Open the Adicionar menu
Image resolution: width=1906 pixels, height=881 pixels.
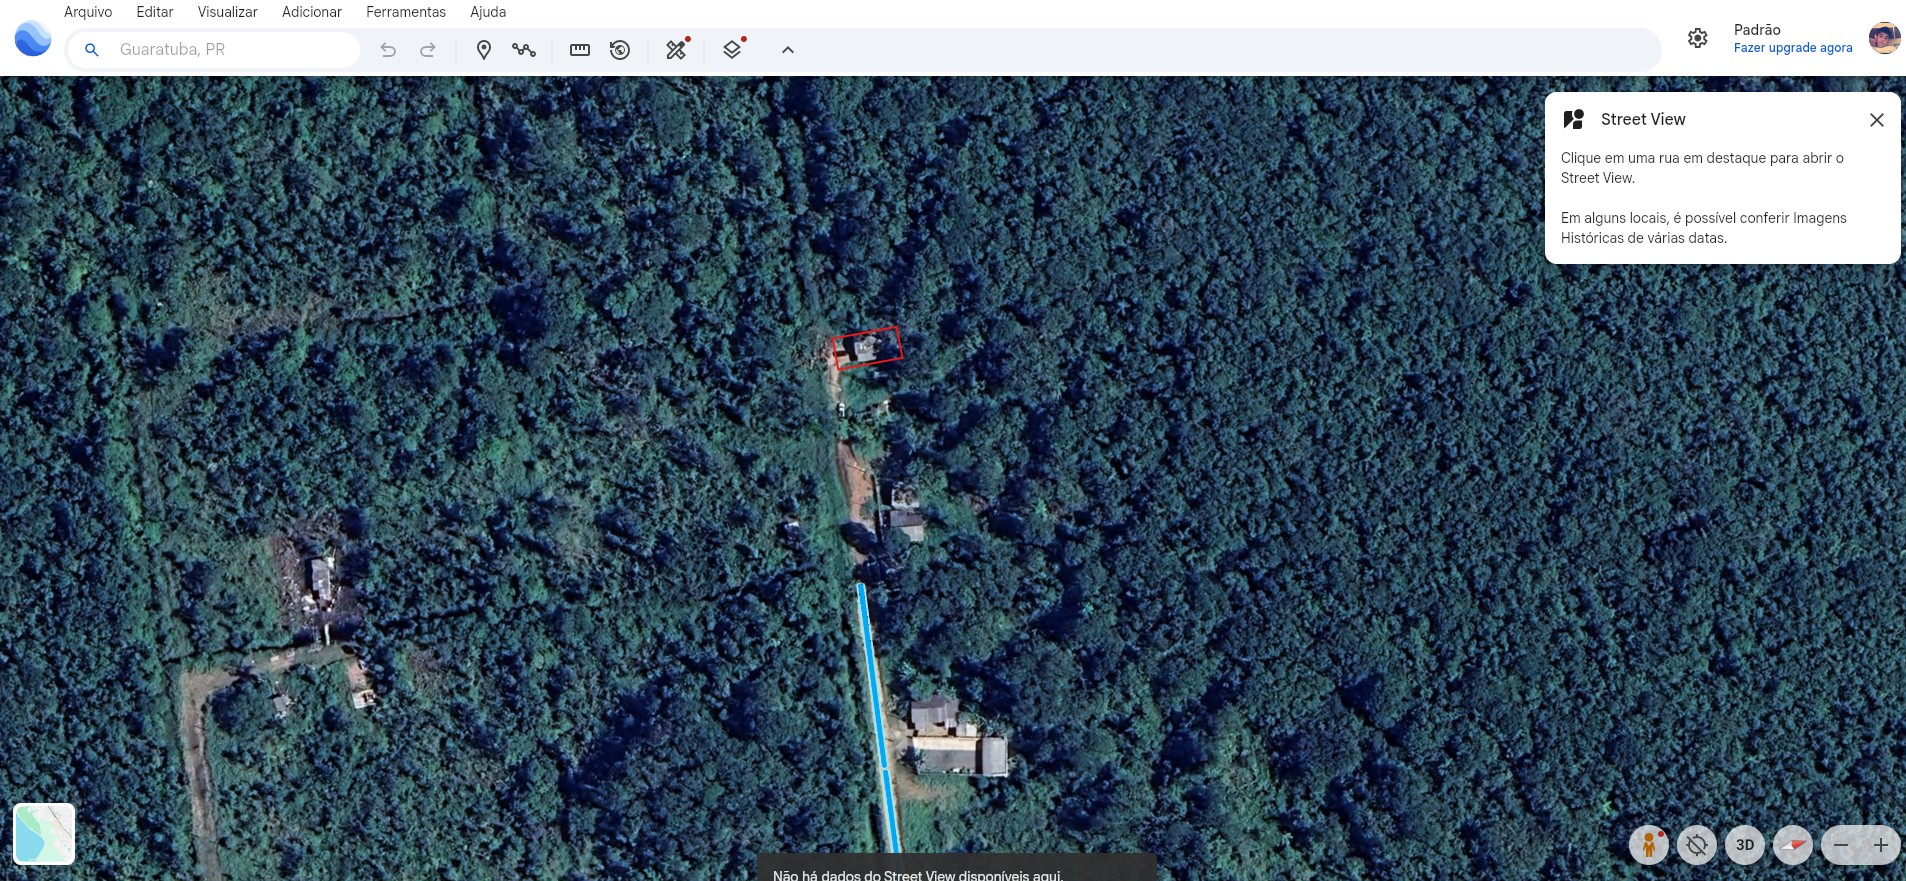pos(312,12)
